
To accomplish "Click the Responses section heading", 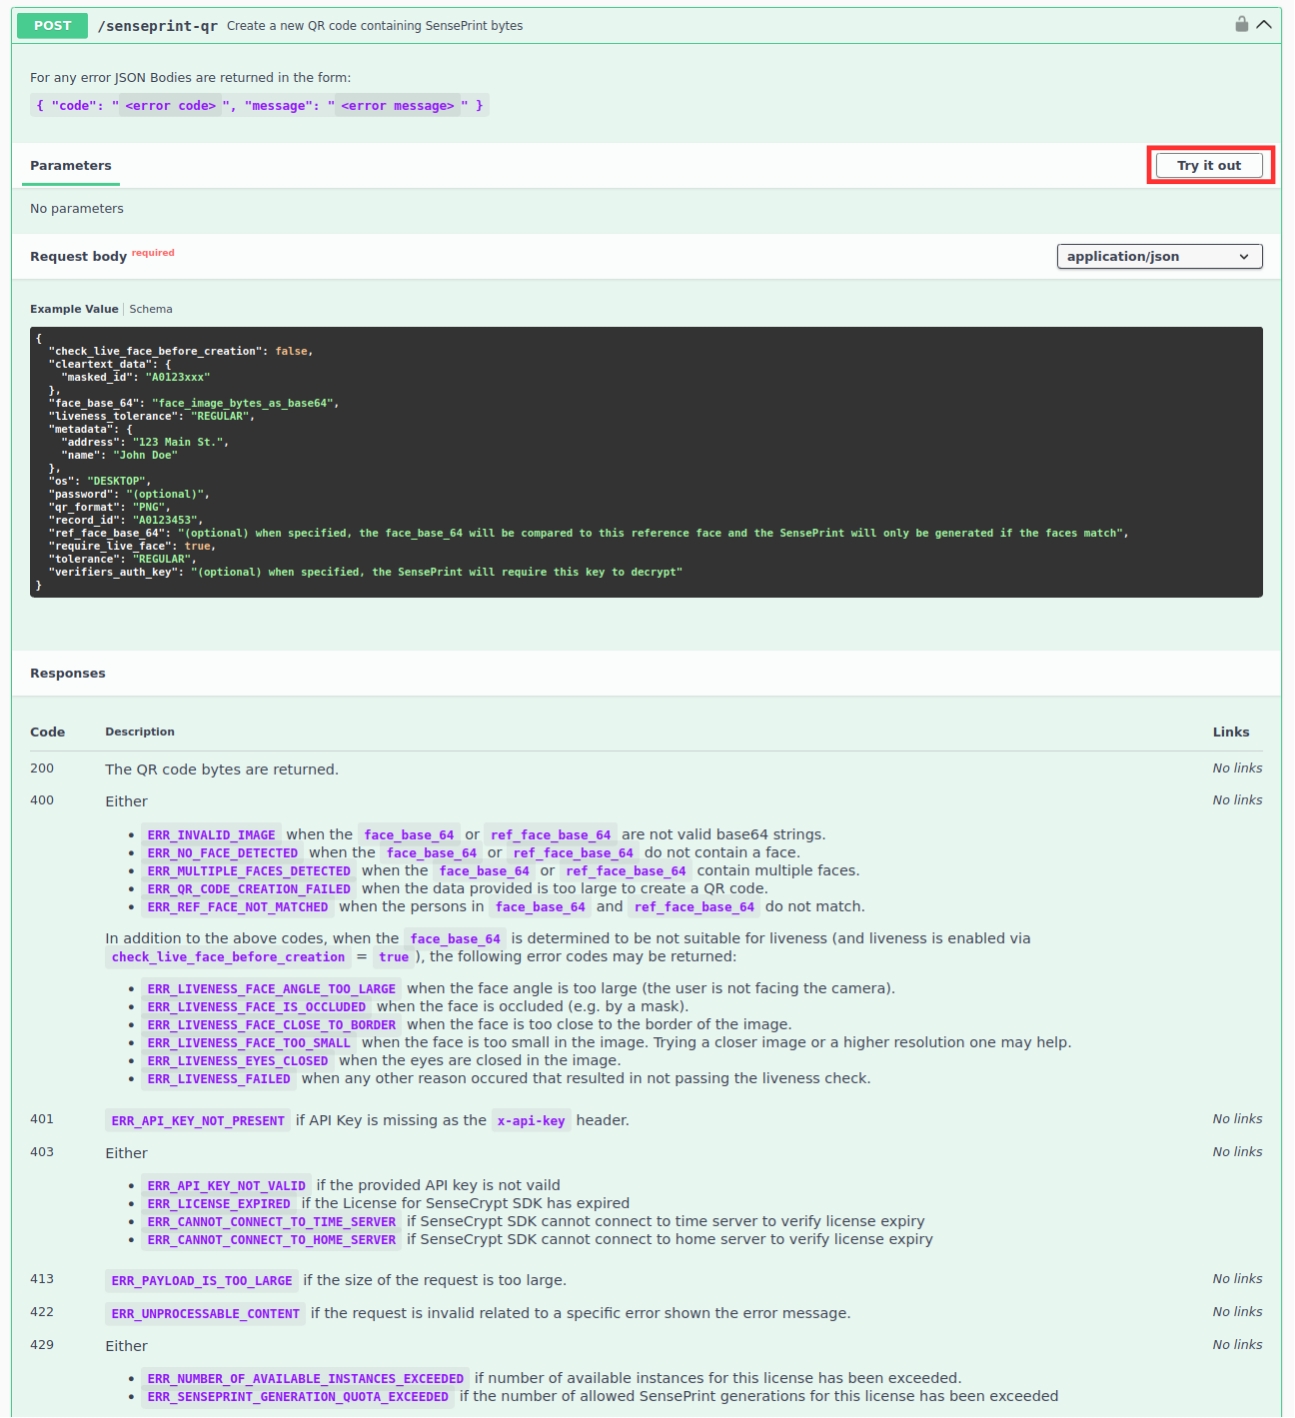I will (x=67, y=673).
